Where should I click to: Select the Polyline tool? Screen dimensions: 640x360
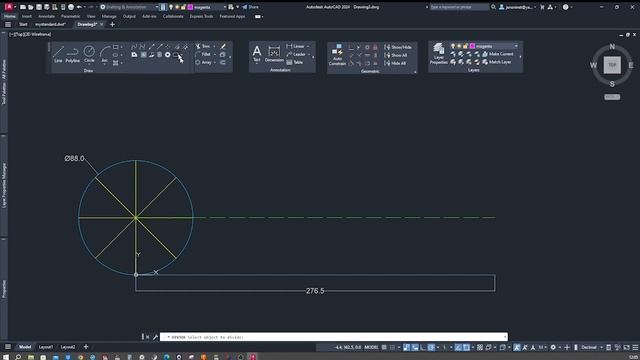(x=72, y=54)
